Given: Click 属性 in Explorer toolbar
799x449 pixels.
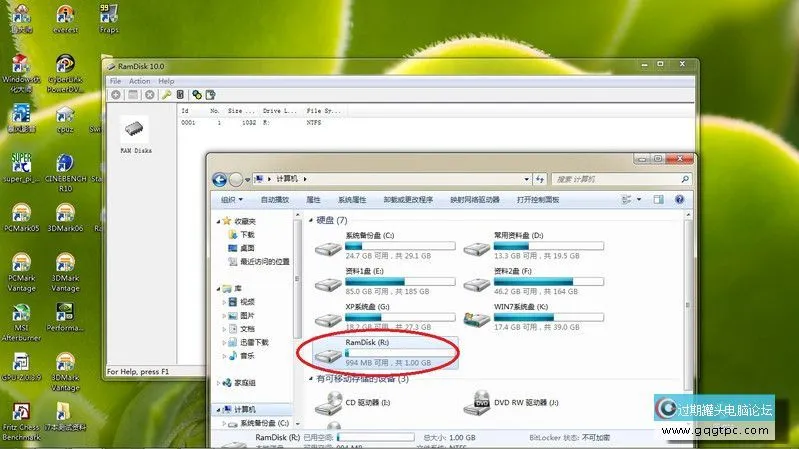Looking at the screenshot, I should point(313,200).
